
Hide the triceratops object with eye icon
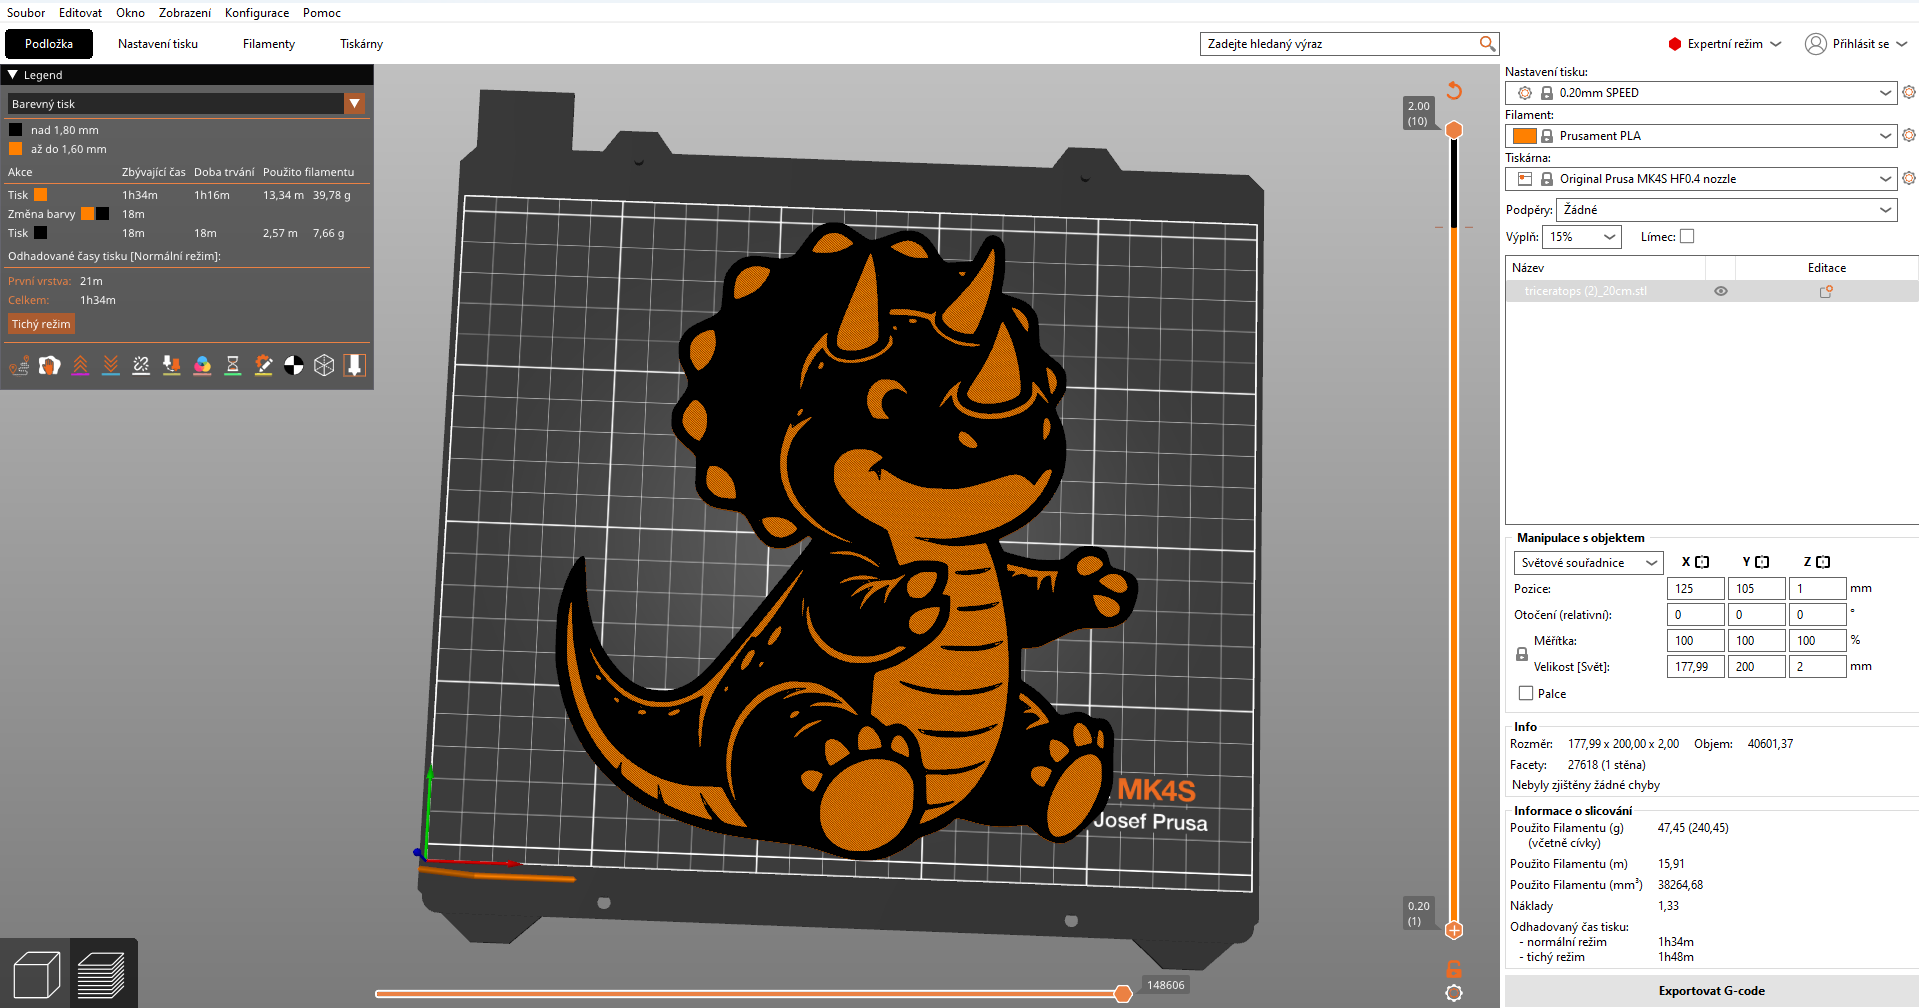tap(1721, 292)
